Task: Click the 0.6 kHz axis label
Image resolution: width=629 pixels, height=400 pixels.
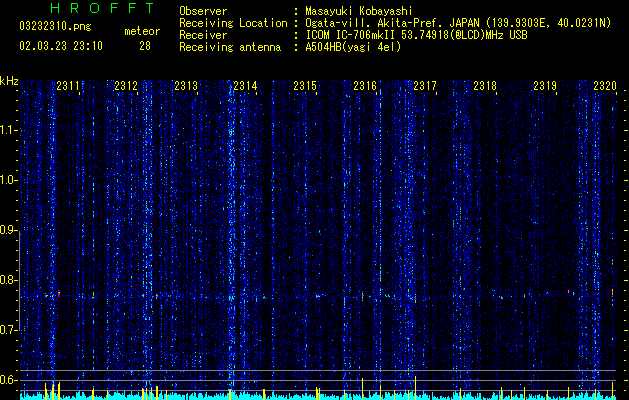Action: coord(8,380)
